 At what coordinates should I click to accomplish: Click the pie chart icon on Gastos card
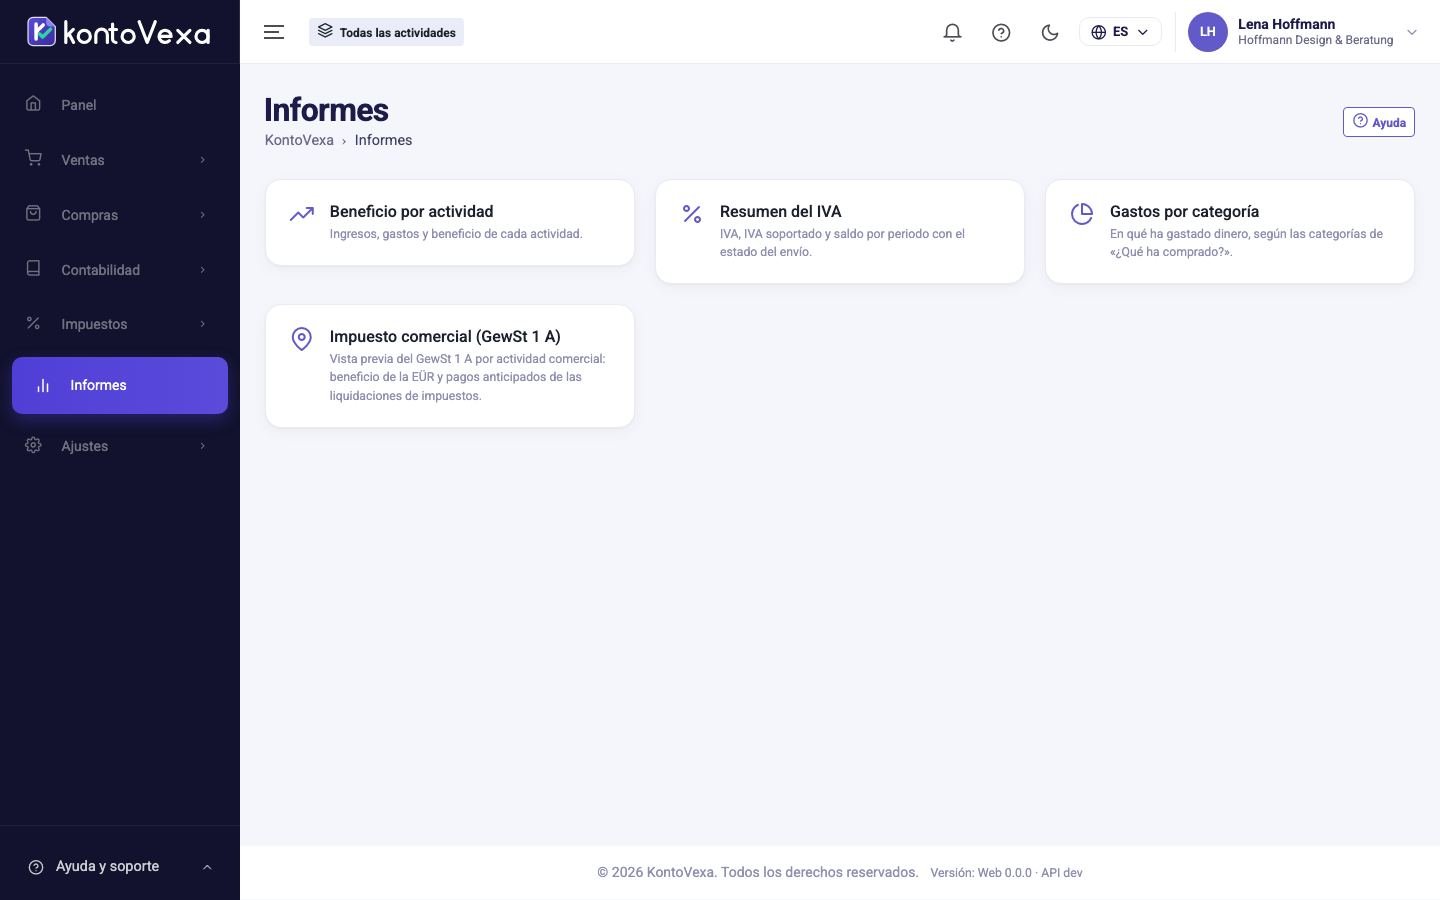[x=1082, y=214]
